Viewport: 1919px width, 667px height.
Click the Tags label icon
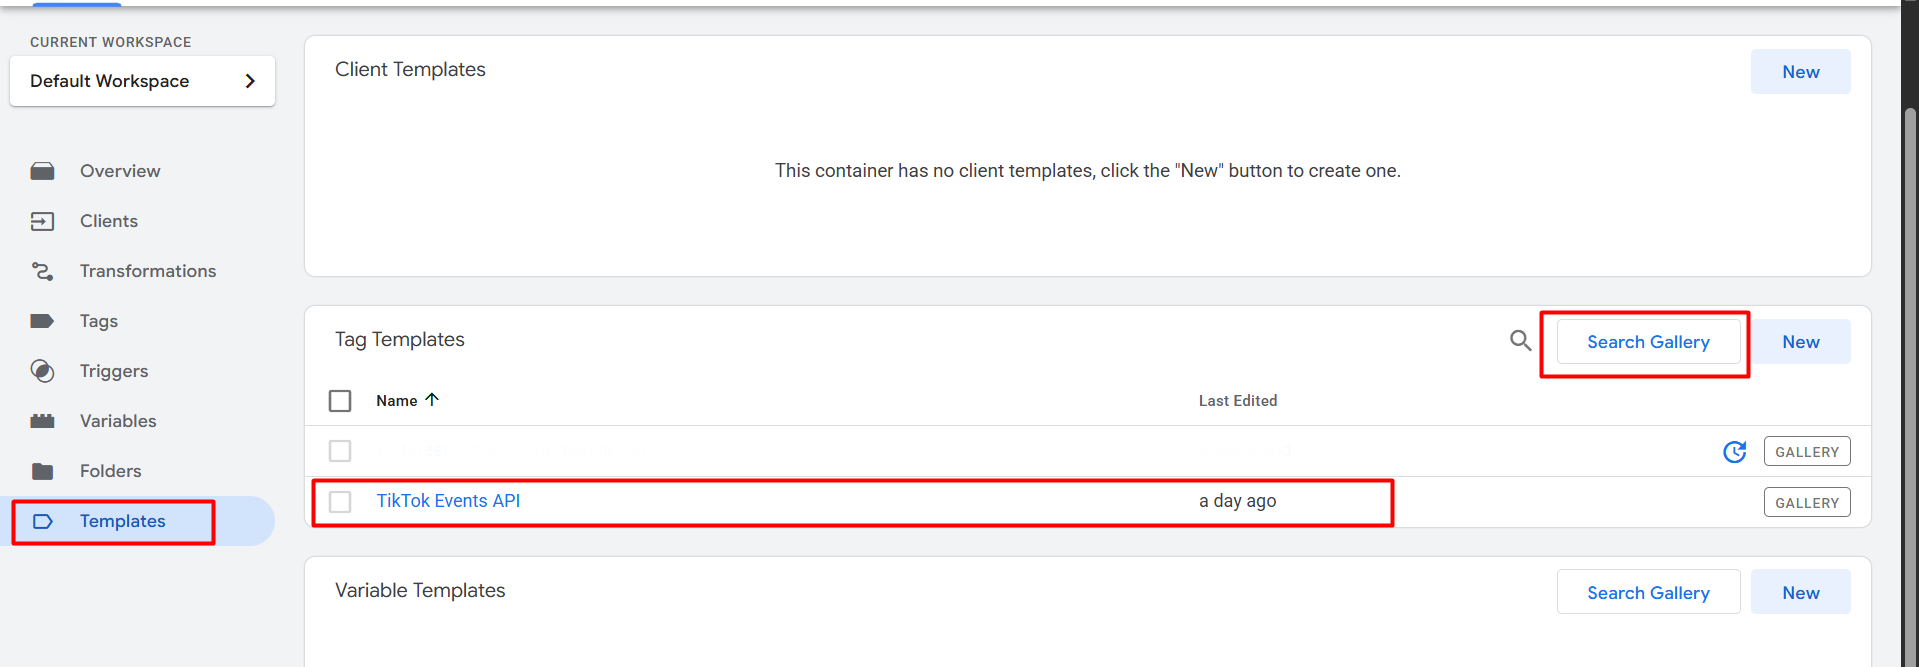(x=42, y=321)
